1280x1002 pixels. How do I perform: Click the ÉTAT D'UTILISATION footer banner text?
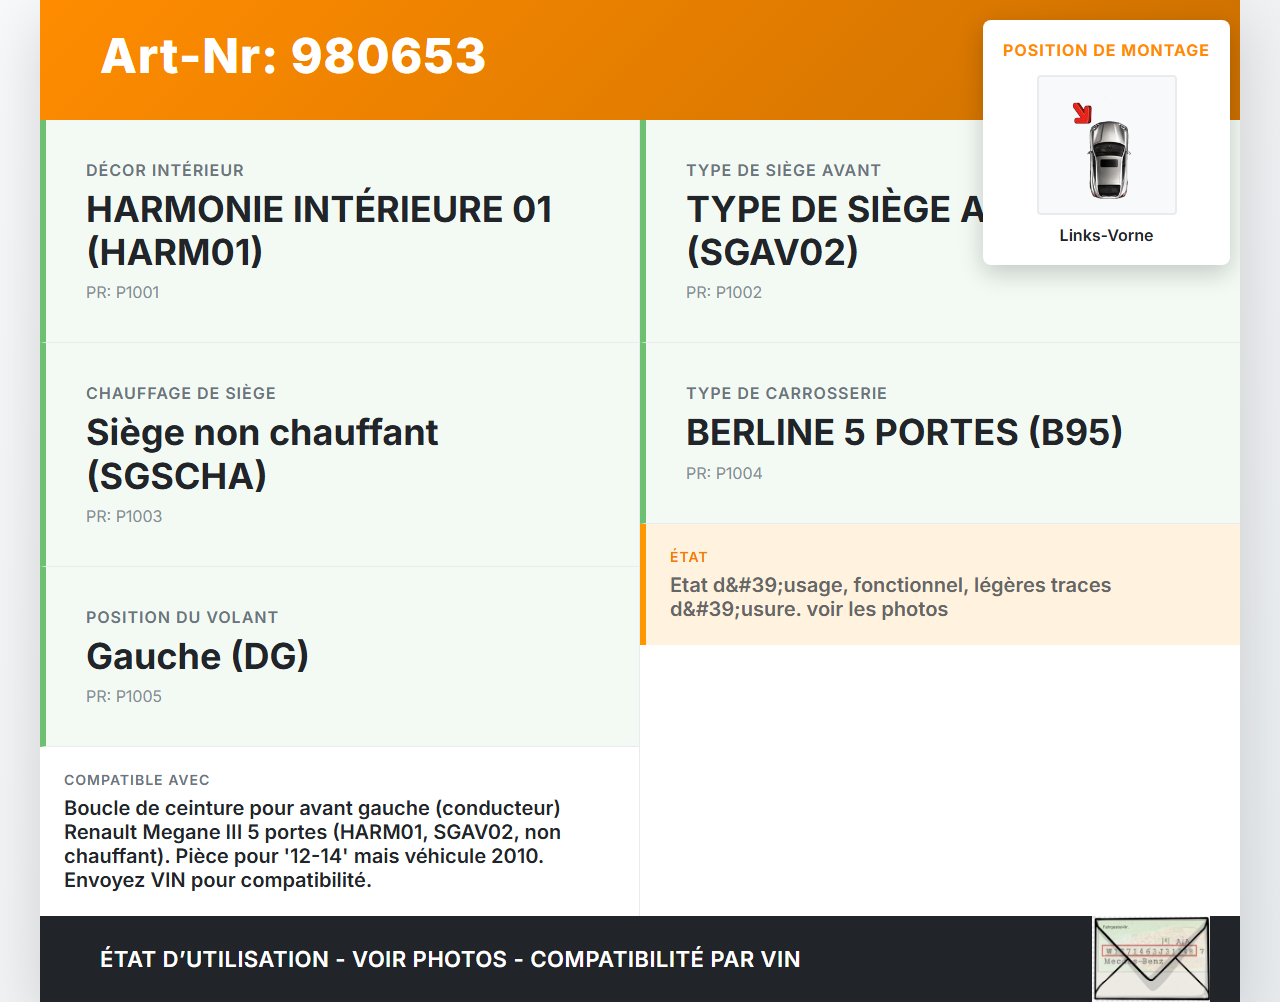click(x=450, y=959)
